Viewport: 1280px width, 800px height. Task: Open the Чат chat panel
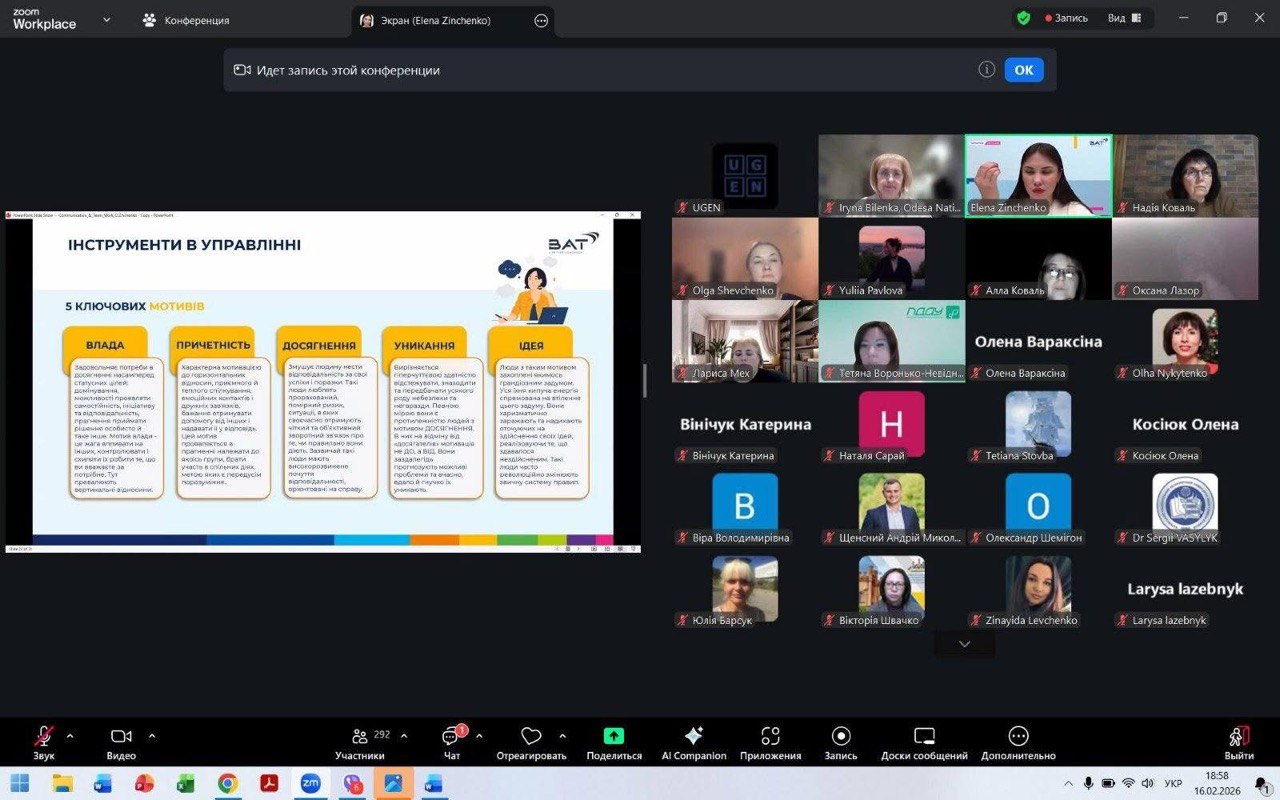tap(451, 741)
